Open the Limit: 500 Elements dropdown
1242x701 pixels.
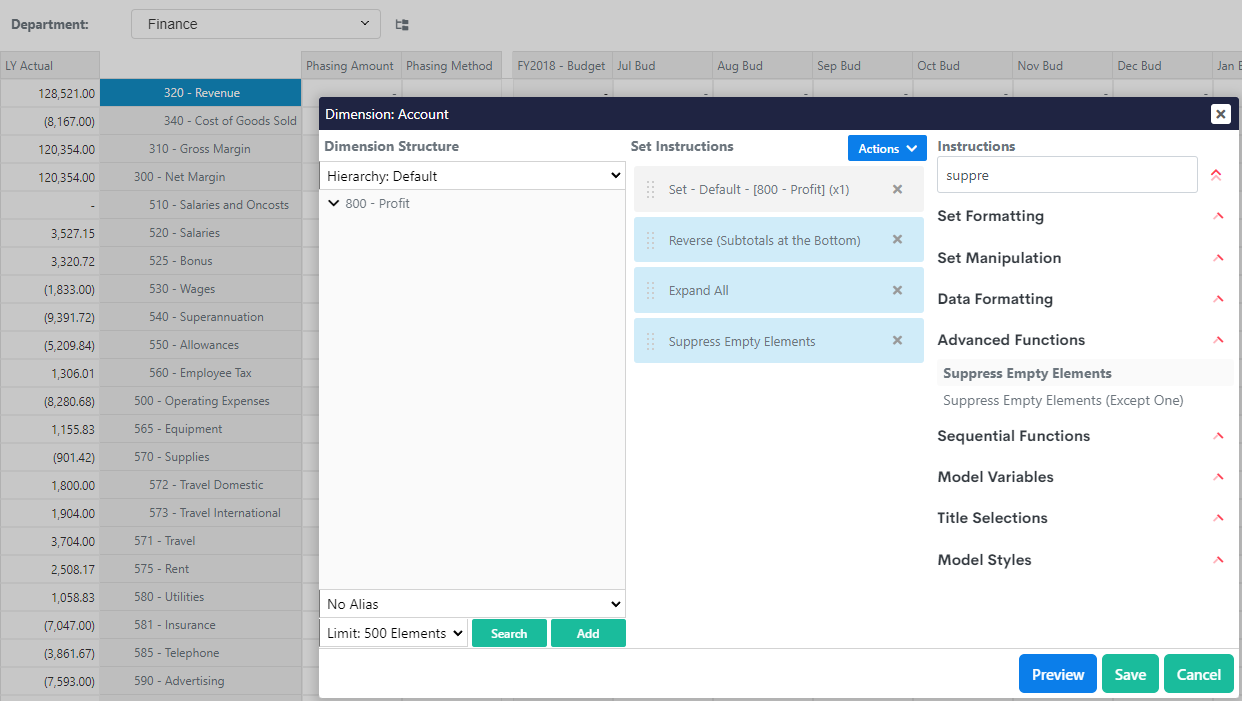[394, 633]
